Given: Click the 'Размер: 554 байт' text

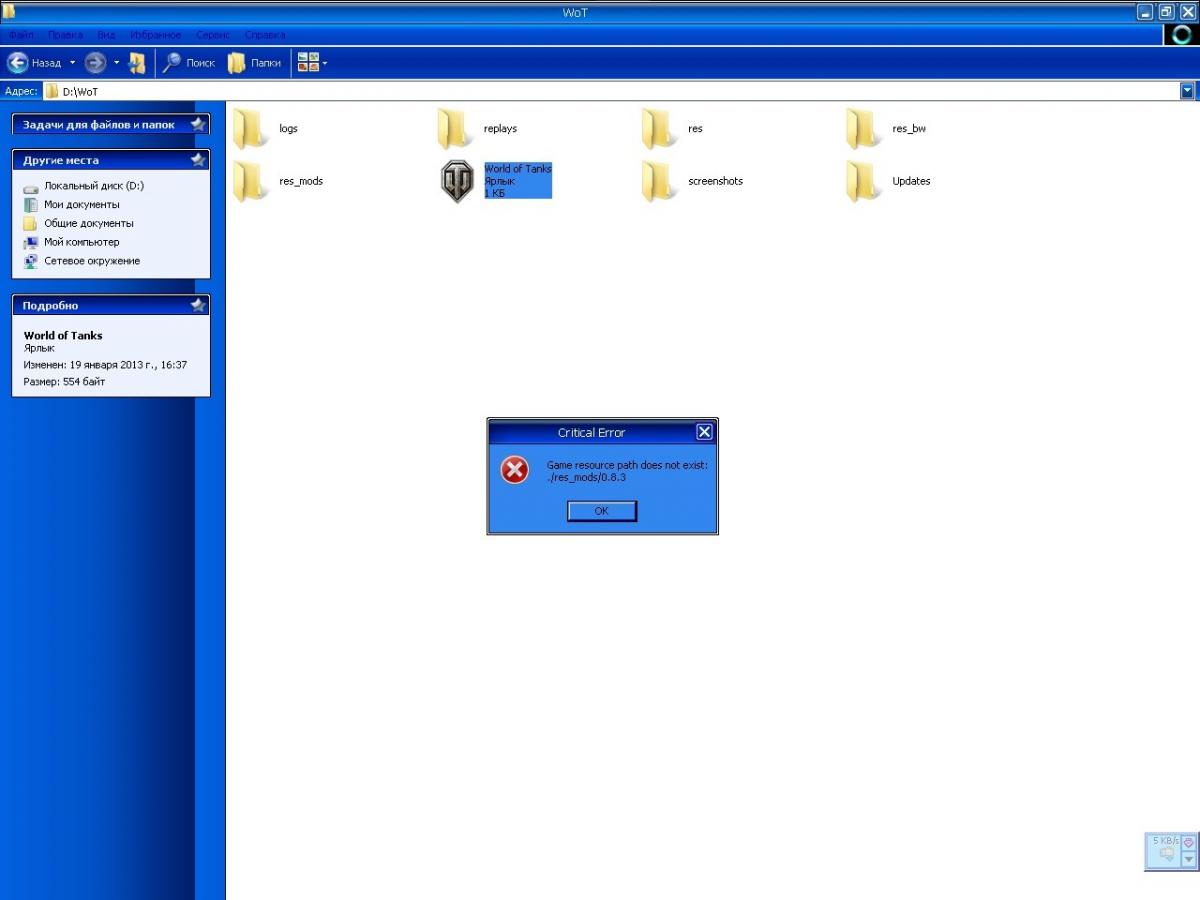Looking at the screenshot, I should coord(64,381).
